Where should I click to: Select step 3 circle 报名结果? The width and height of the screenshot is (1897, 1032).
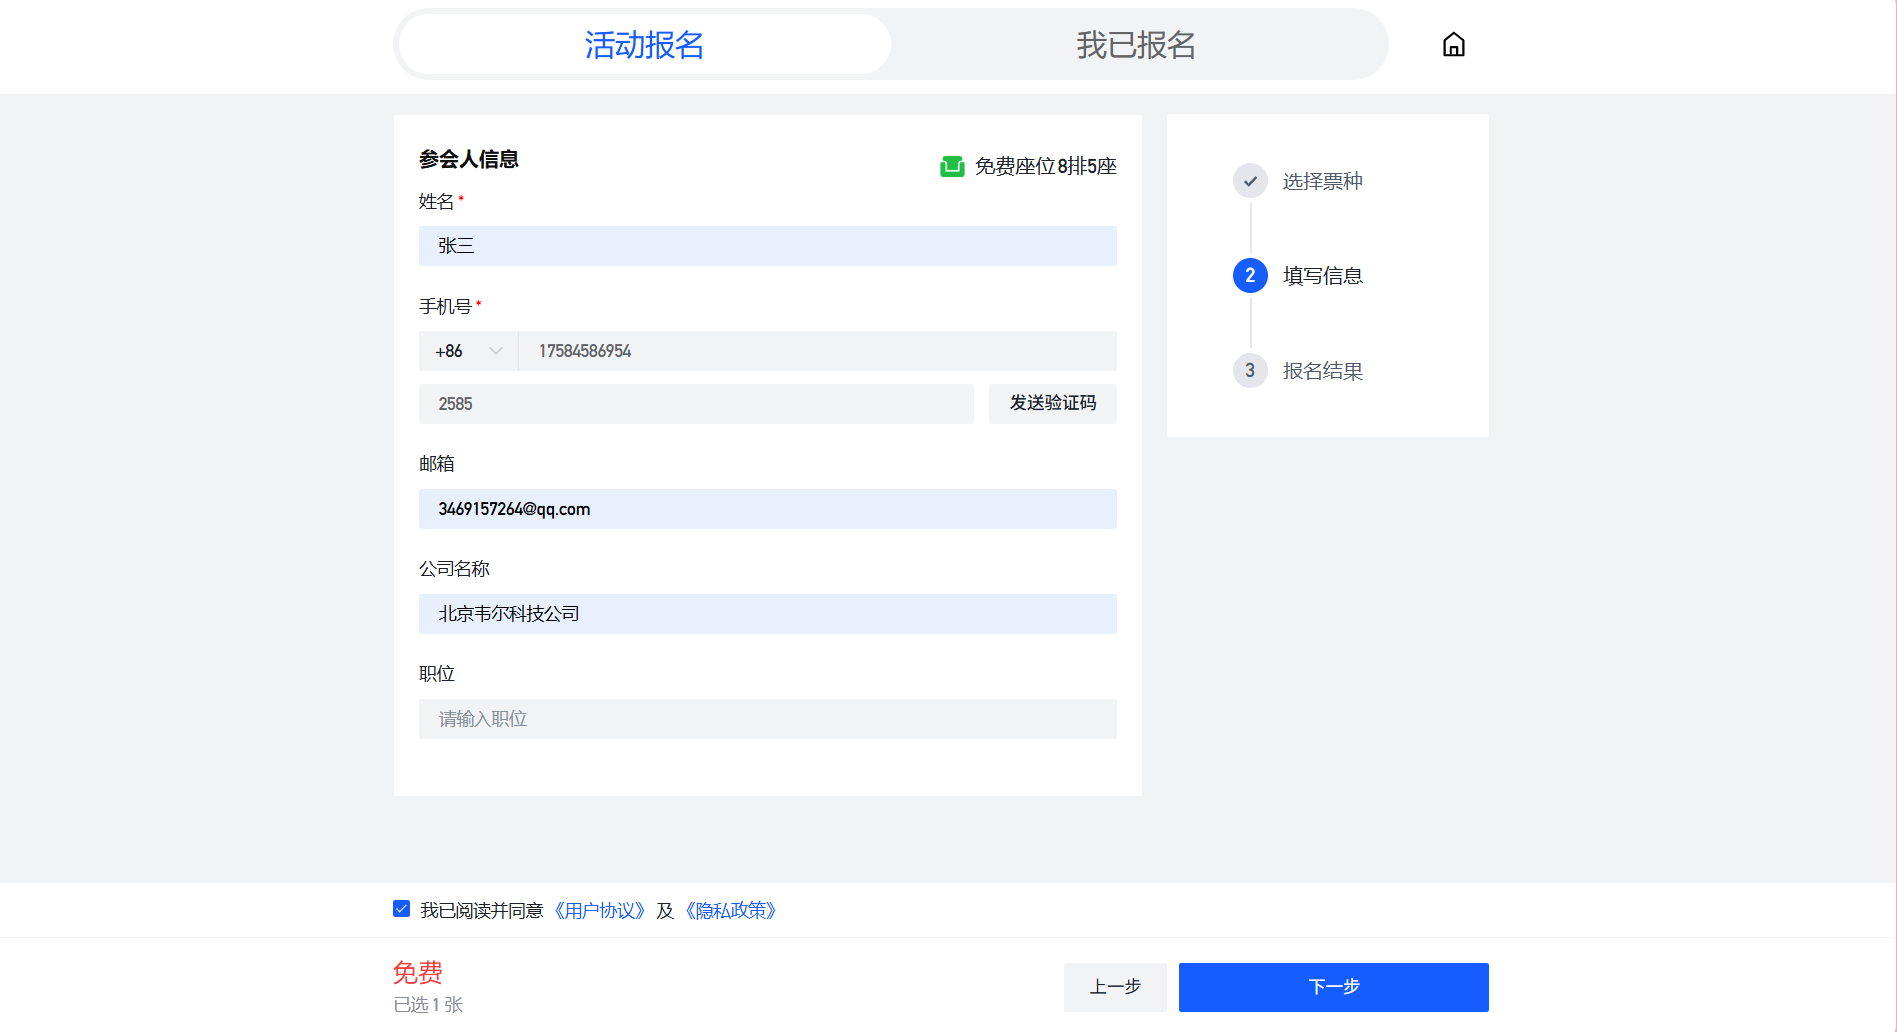pyautogui.click(x=1250, y=371)
